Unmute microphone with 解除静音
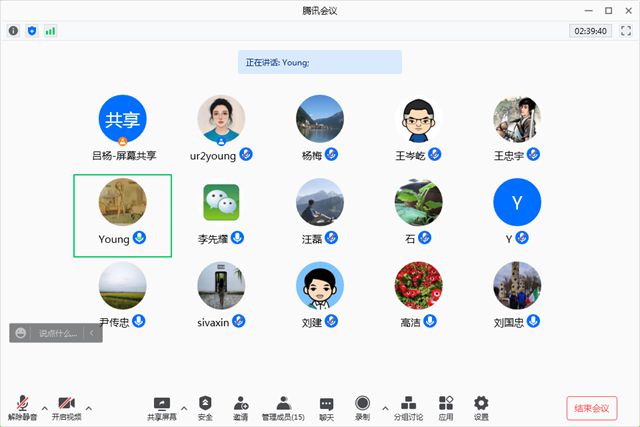Screen dimensions: 640x427 pyautogui.click(x=22, y=406)
